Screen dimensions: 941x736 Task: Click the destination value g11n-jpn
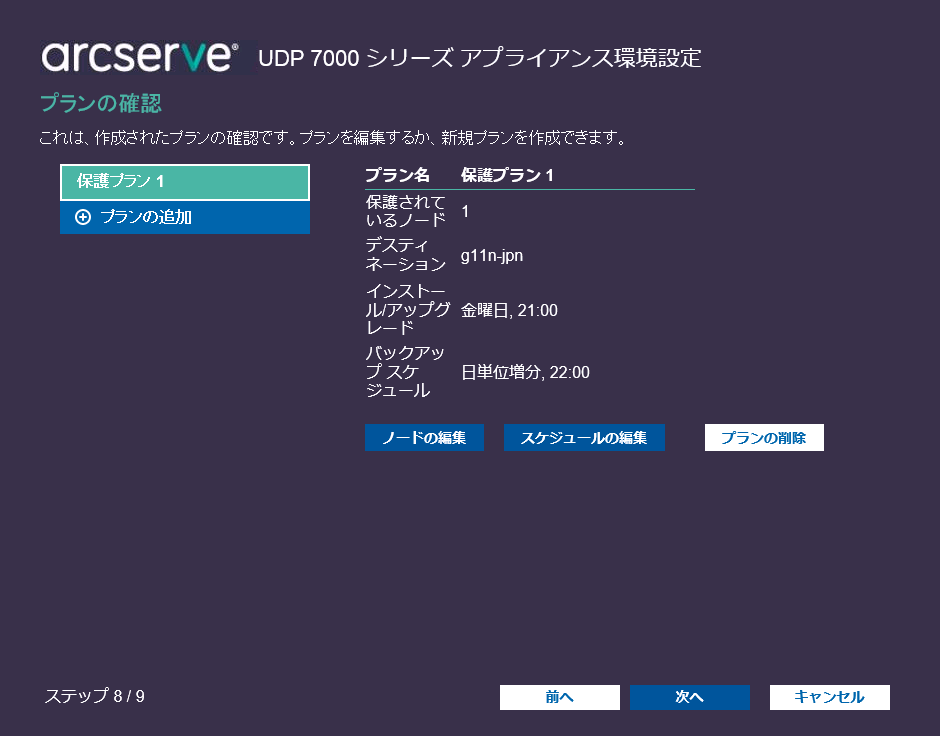pos(485,255)
